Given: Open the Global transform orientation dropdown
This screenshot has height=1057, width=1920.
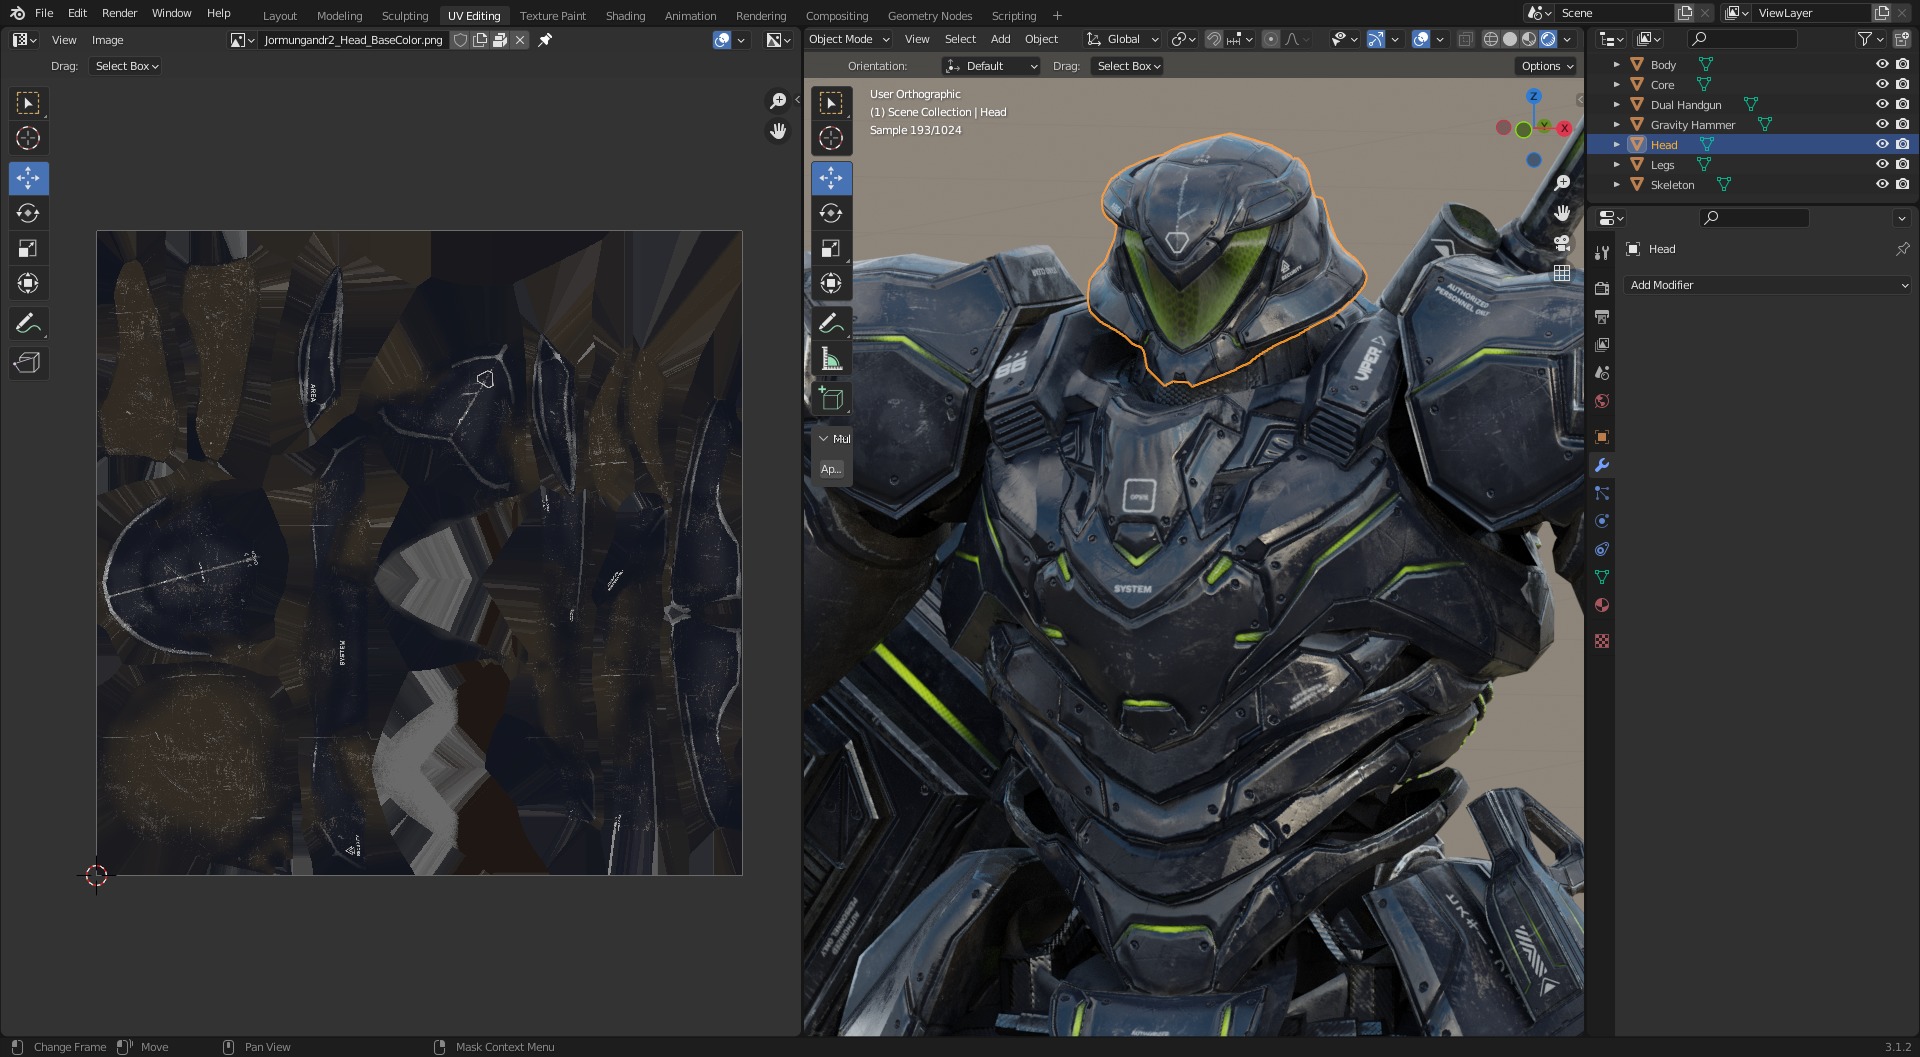Looking at the screenshot, I should pyautogui.click(x=1123, y=39).
